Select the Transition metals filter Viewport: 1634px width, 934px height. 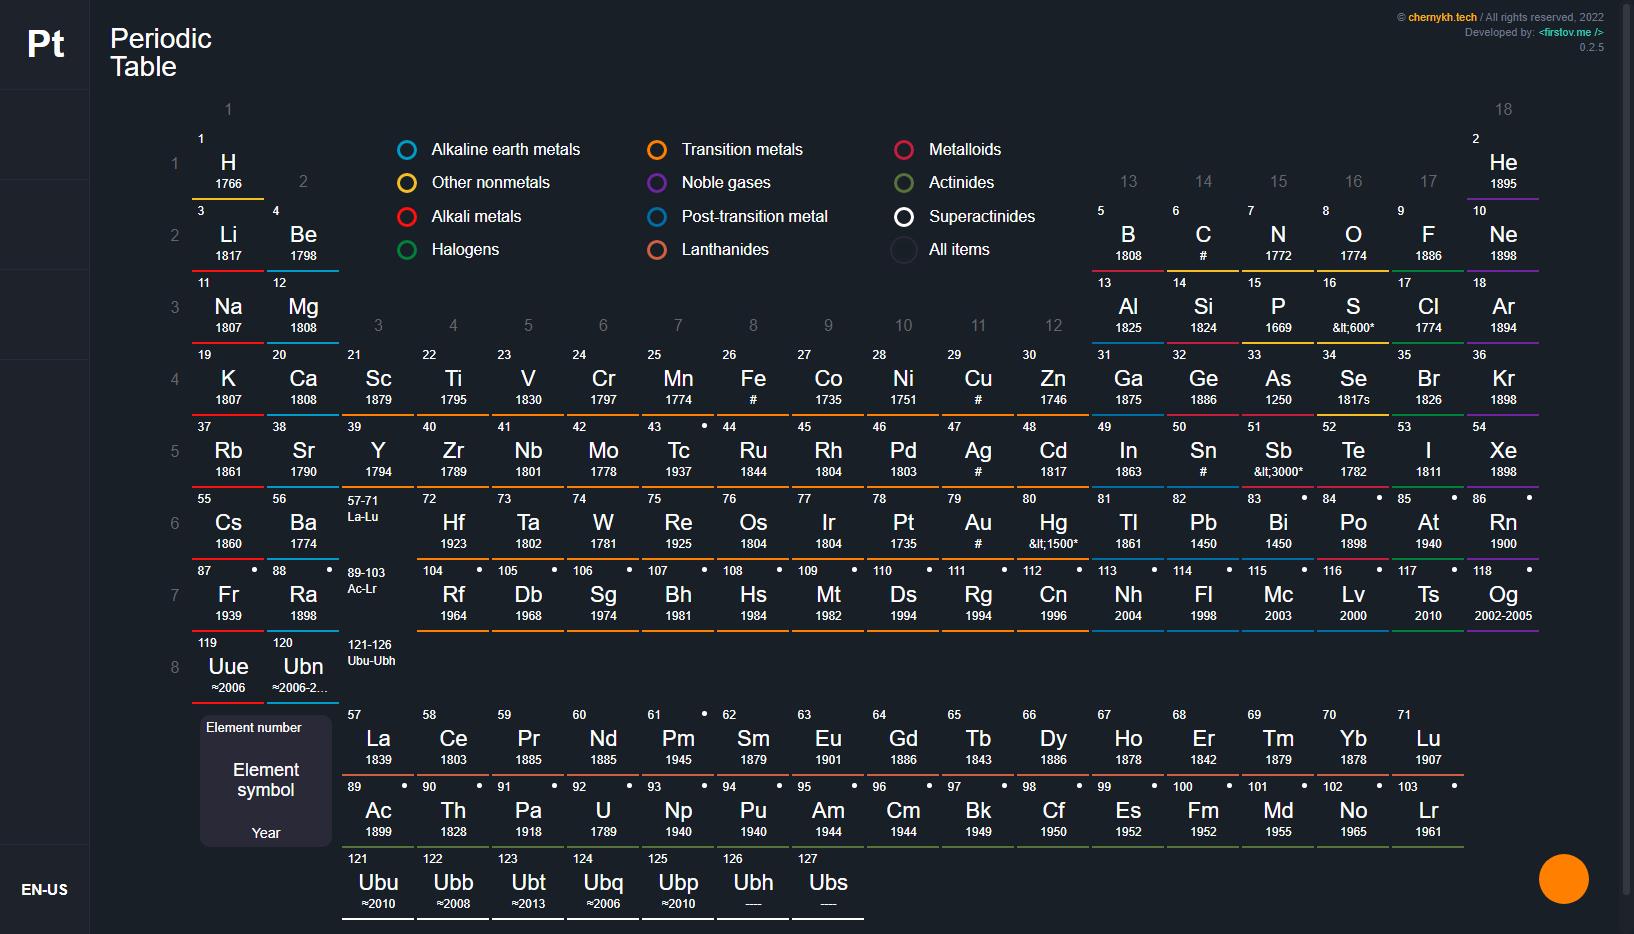[725, 150]
